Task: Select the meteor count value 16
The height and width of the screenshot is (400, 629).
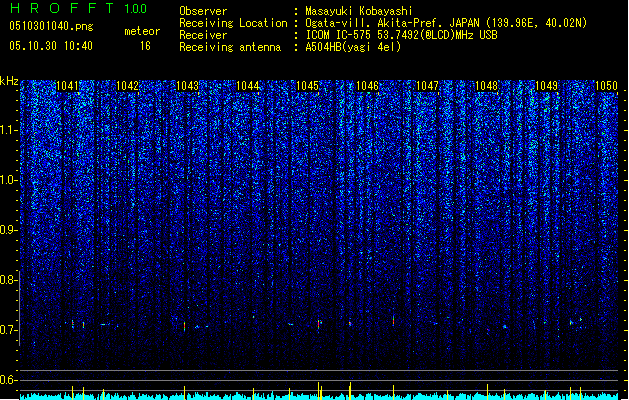Action: click(x=145, y=46)
